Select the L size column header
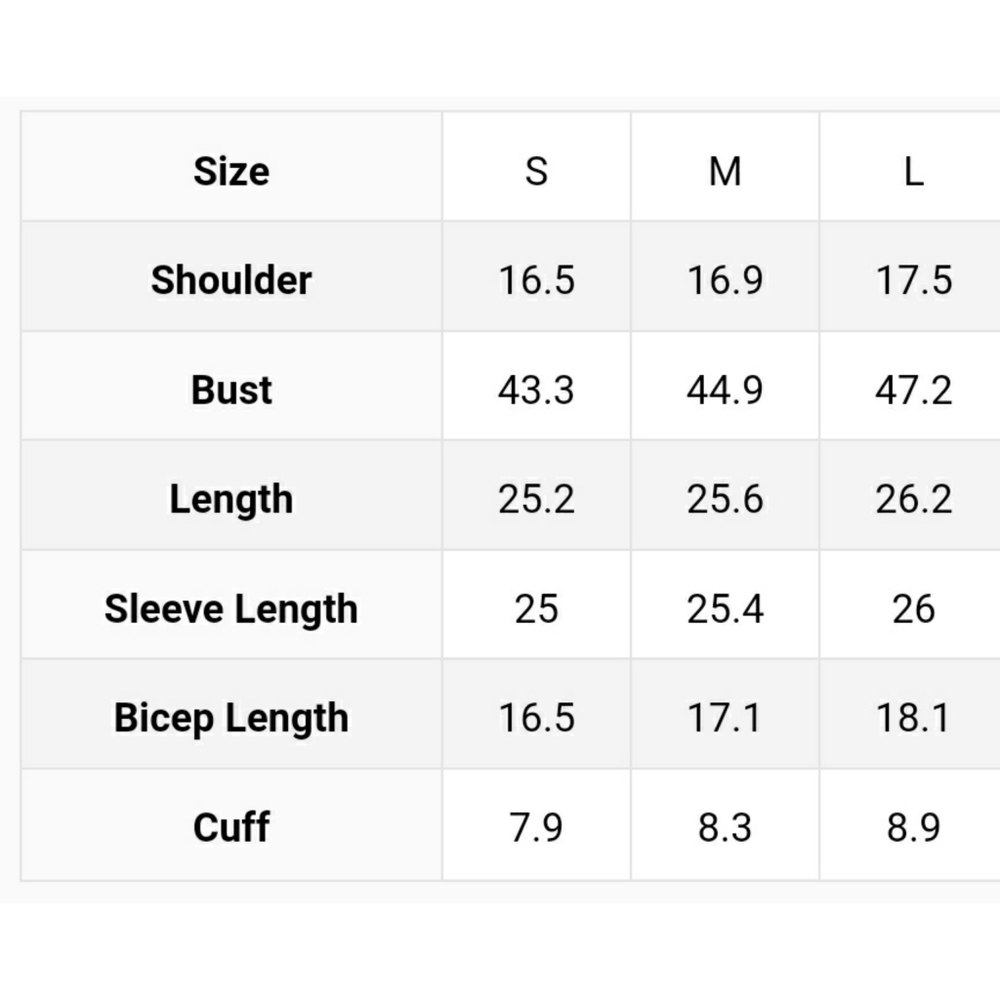The image size is (1000, 1000). [x=913, y=171]
